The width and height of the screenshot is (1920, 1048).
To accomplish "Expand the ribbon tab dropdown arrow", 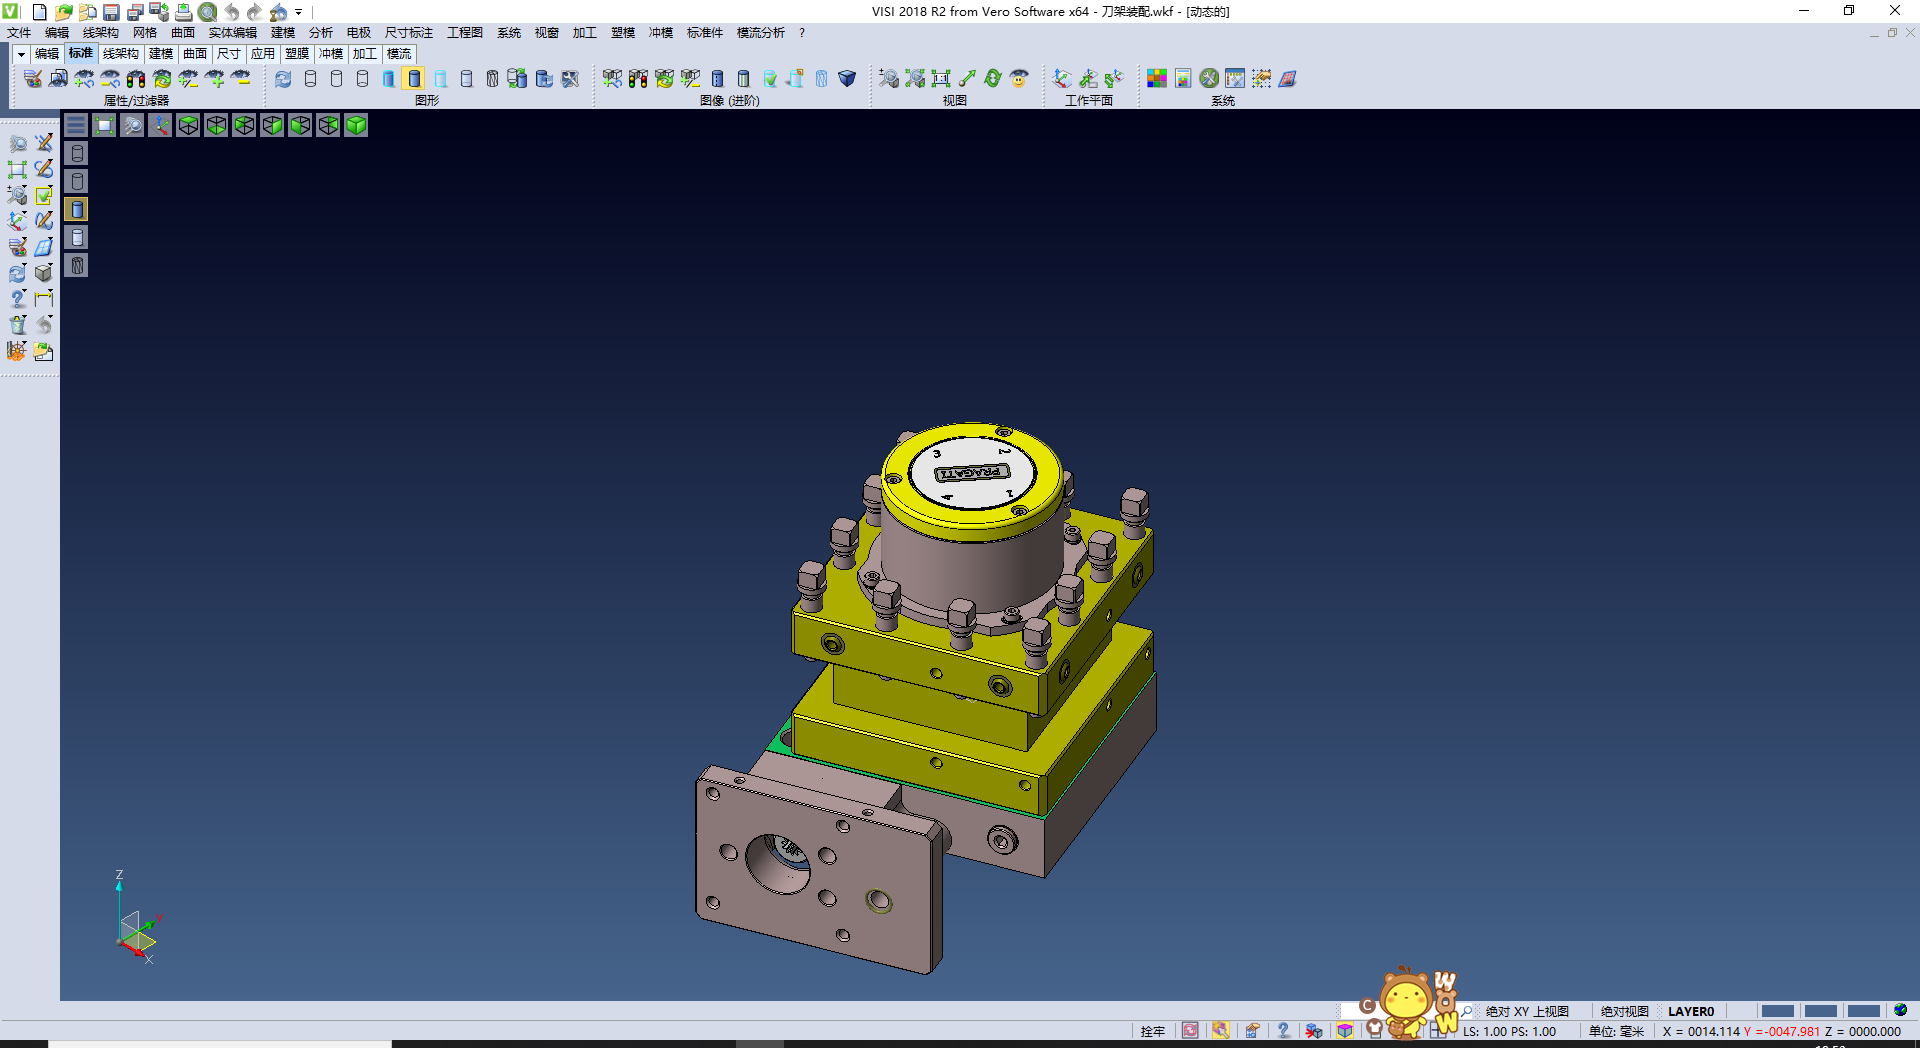I will pos(21,54).
